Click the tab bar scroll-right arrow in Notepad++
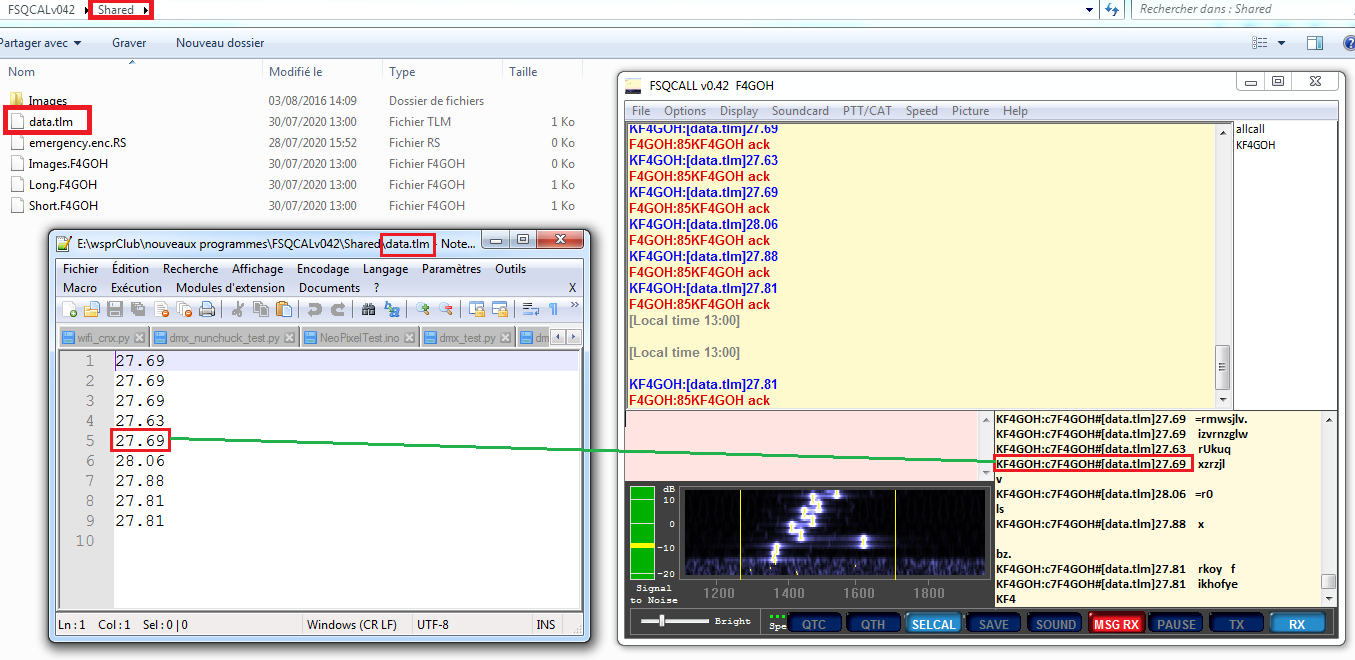Image resolution: width=1355 pixels, height=660 pixels. [574, 337]
